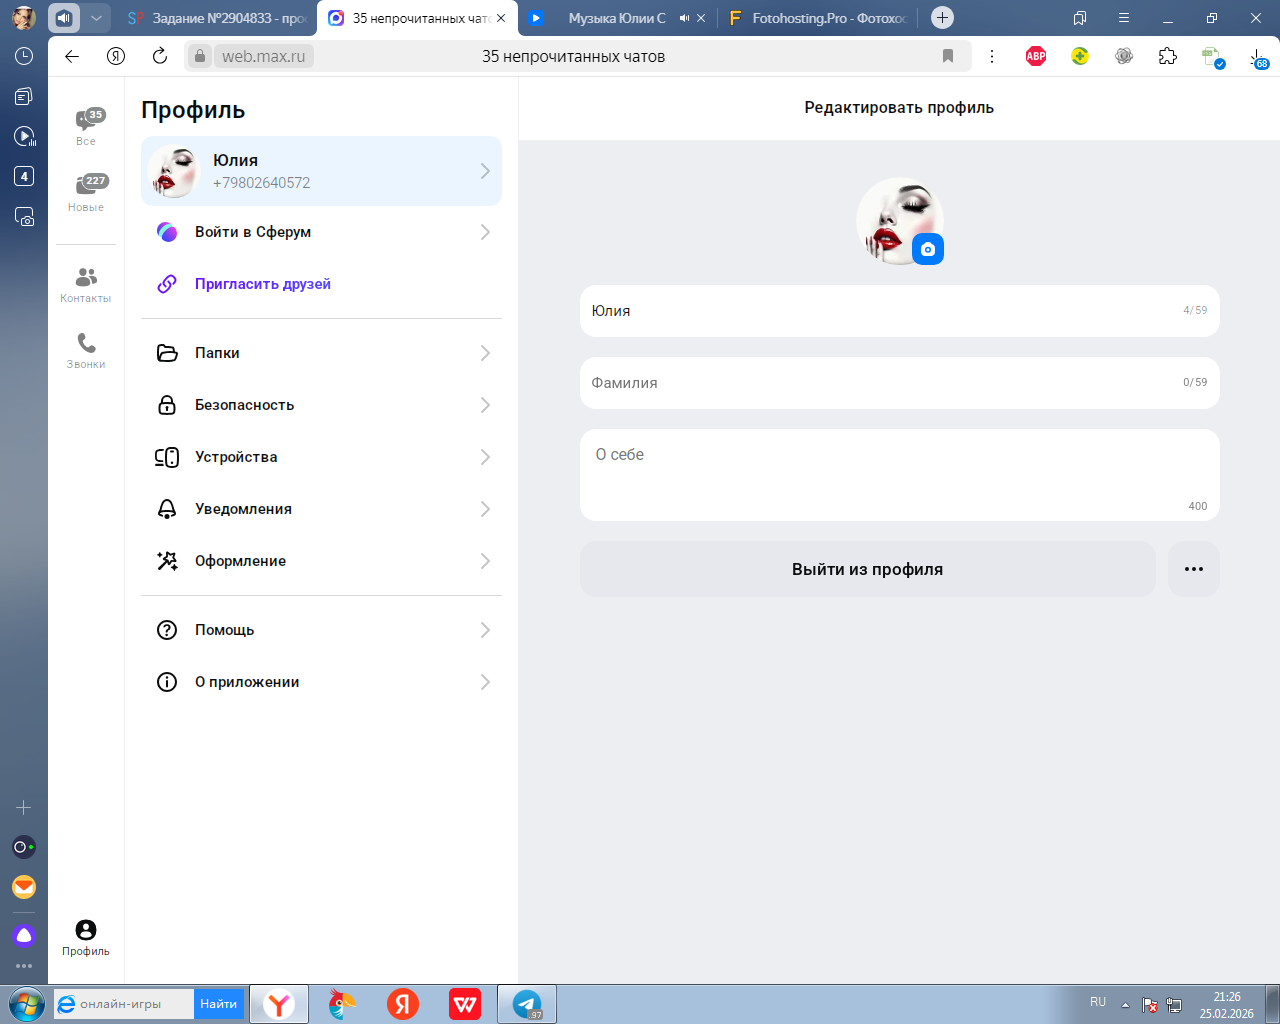Viewport: 1280px width, 1024px height.
Task: Click the browser reload page icon
Action: pyautogui.click(x=160, y=56)
